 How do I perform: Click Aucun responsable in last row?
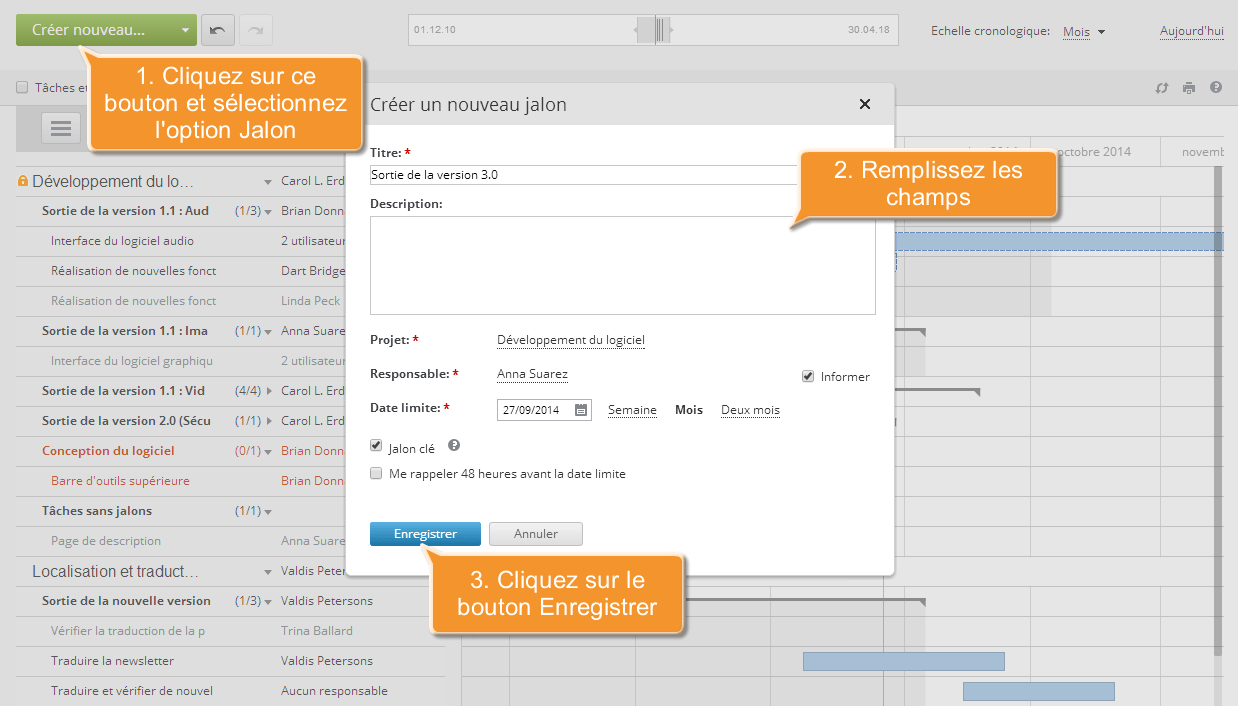(x=334, y=691)
